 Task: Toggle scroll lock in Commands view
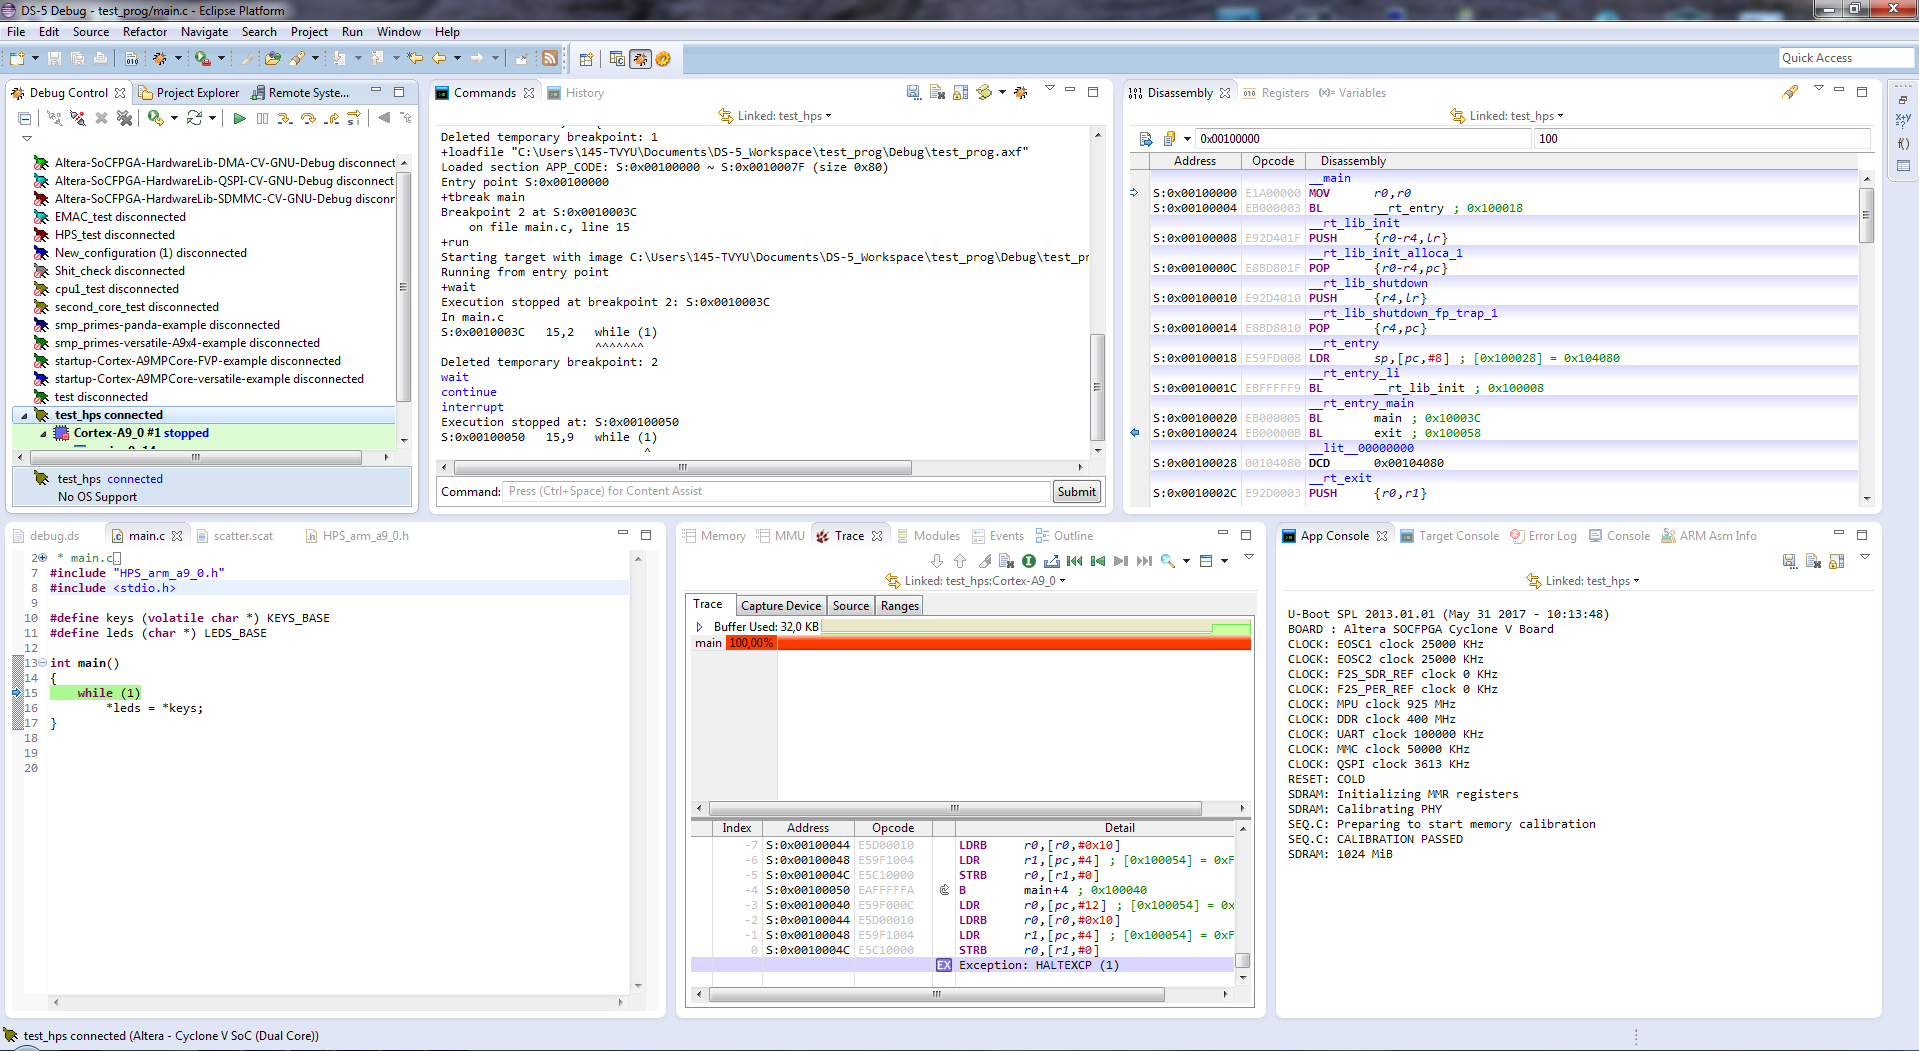click(960, 93)
